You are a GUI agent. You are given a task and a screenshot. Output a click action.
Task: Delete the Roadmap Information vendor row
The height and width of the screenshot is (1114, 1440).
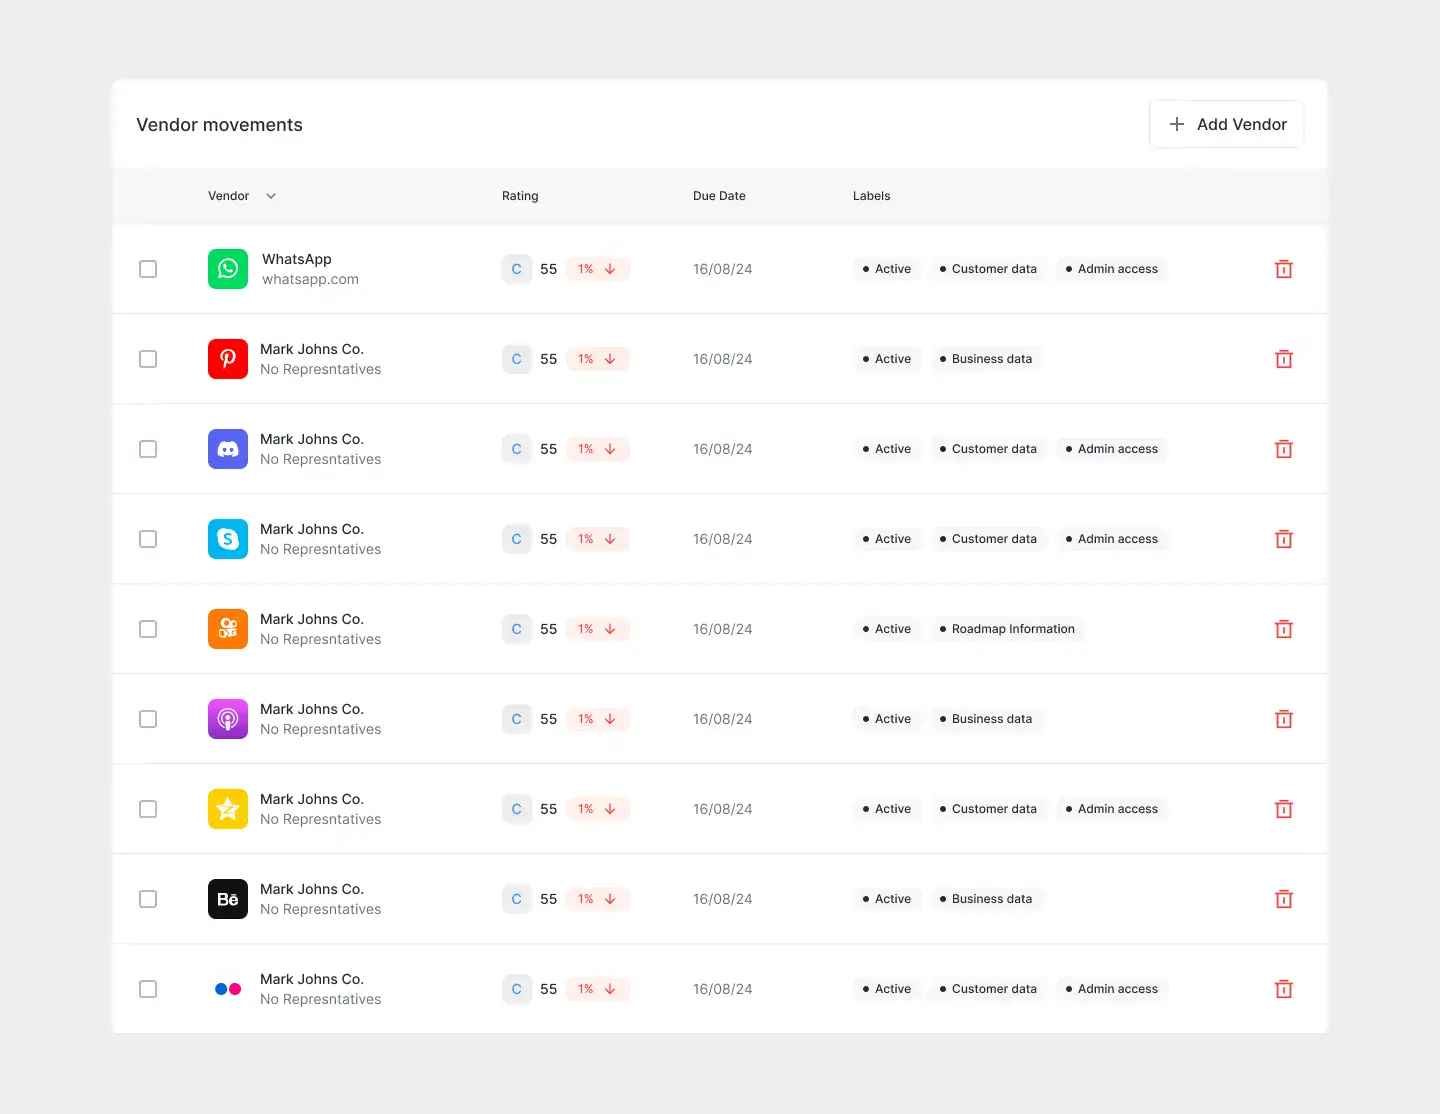click(x=1284, y=629)
